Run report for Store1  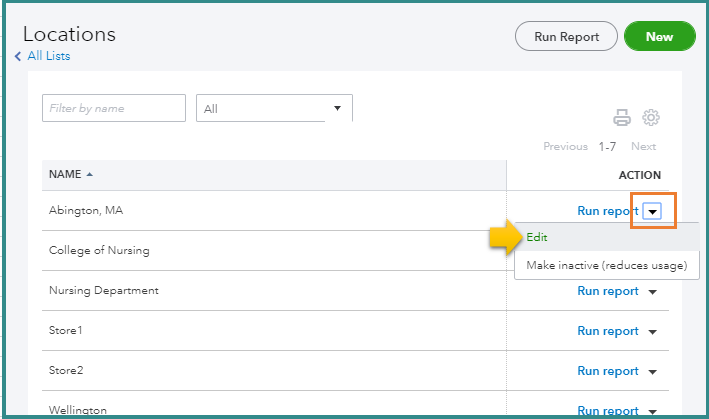(x=608, y=332)
